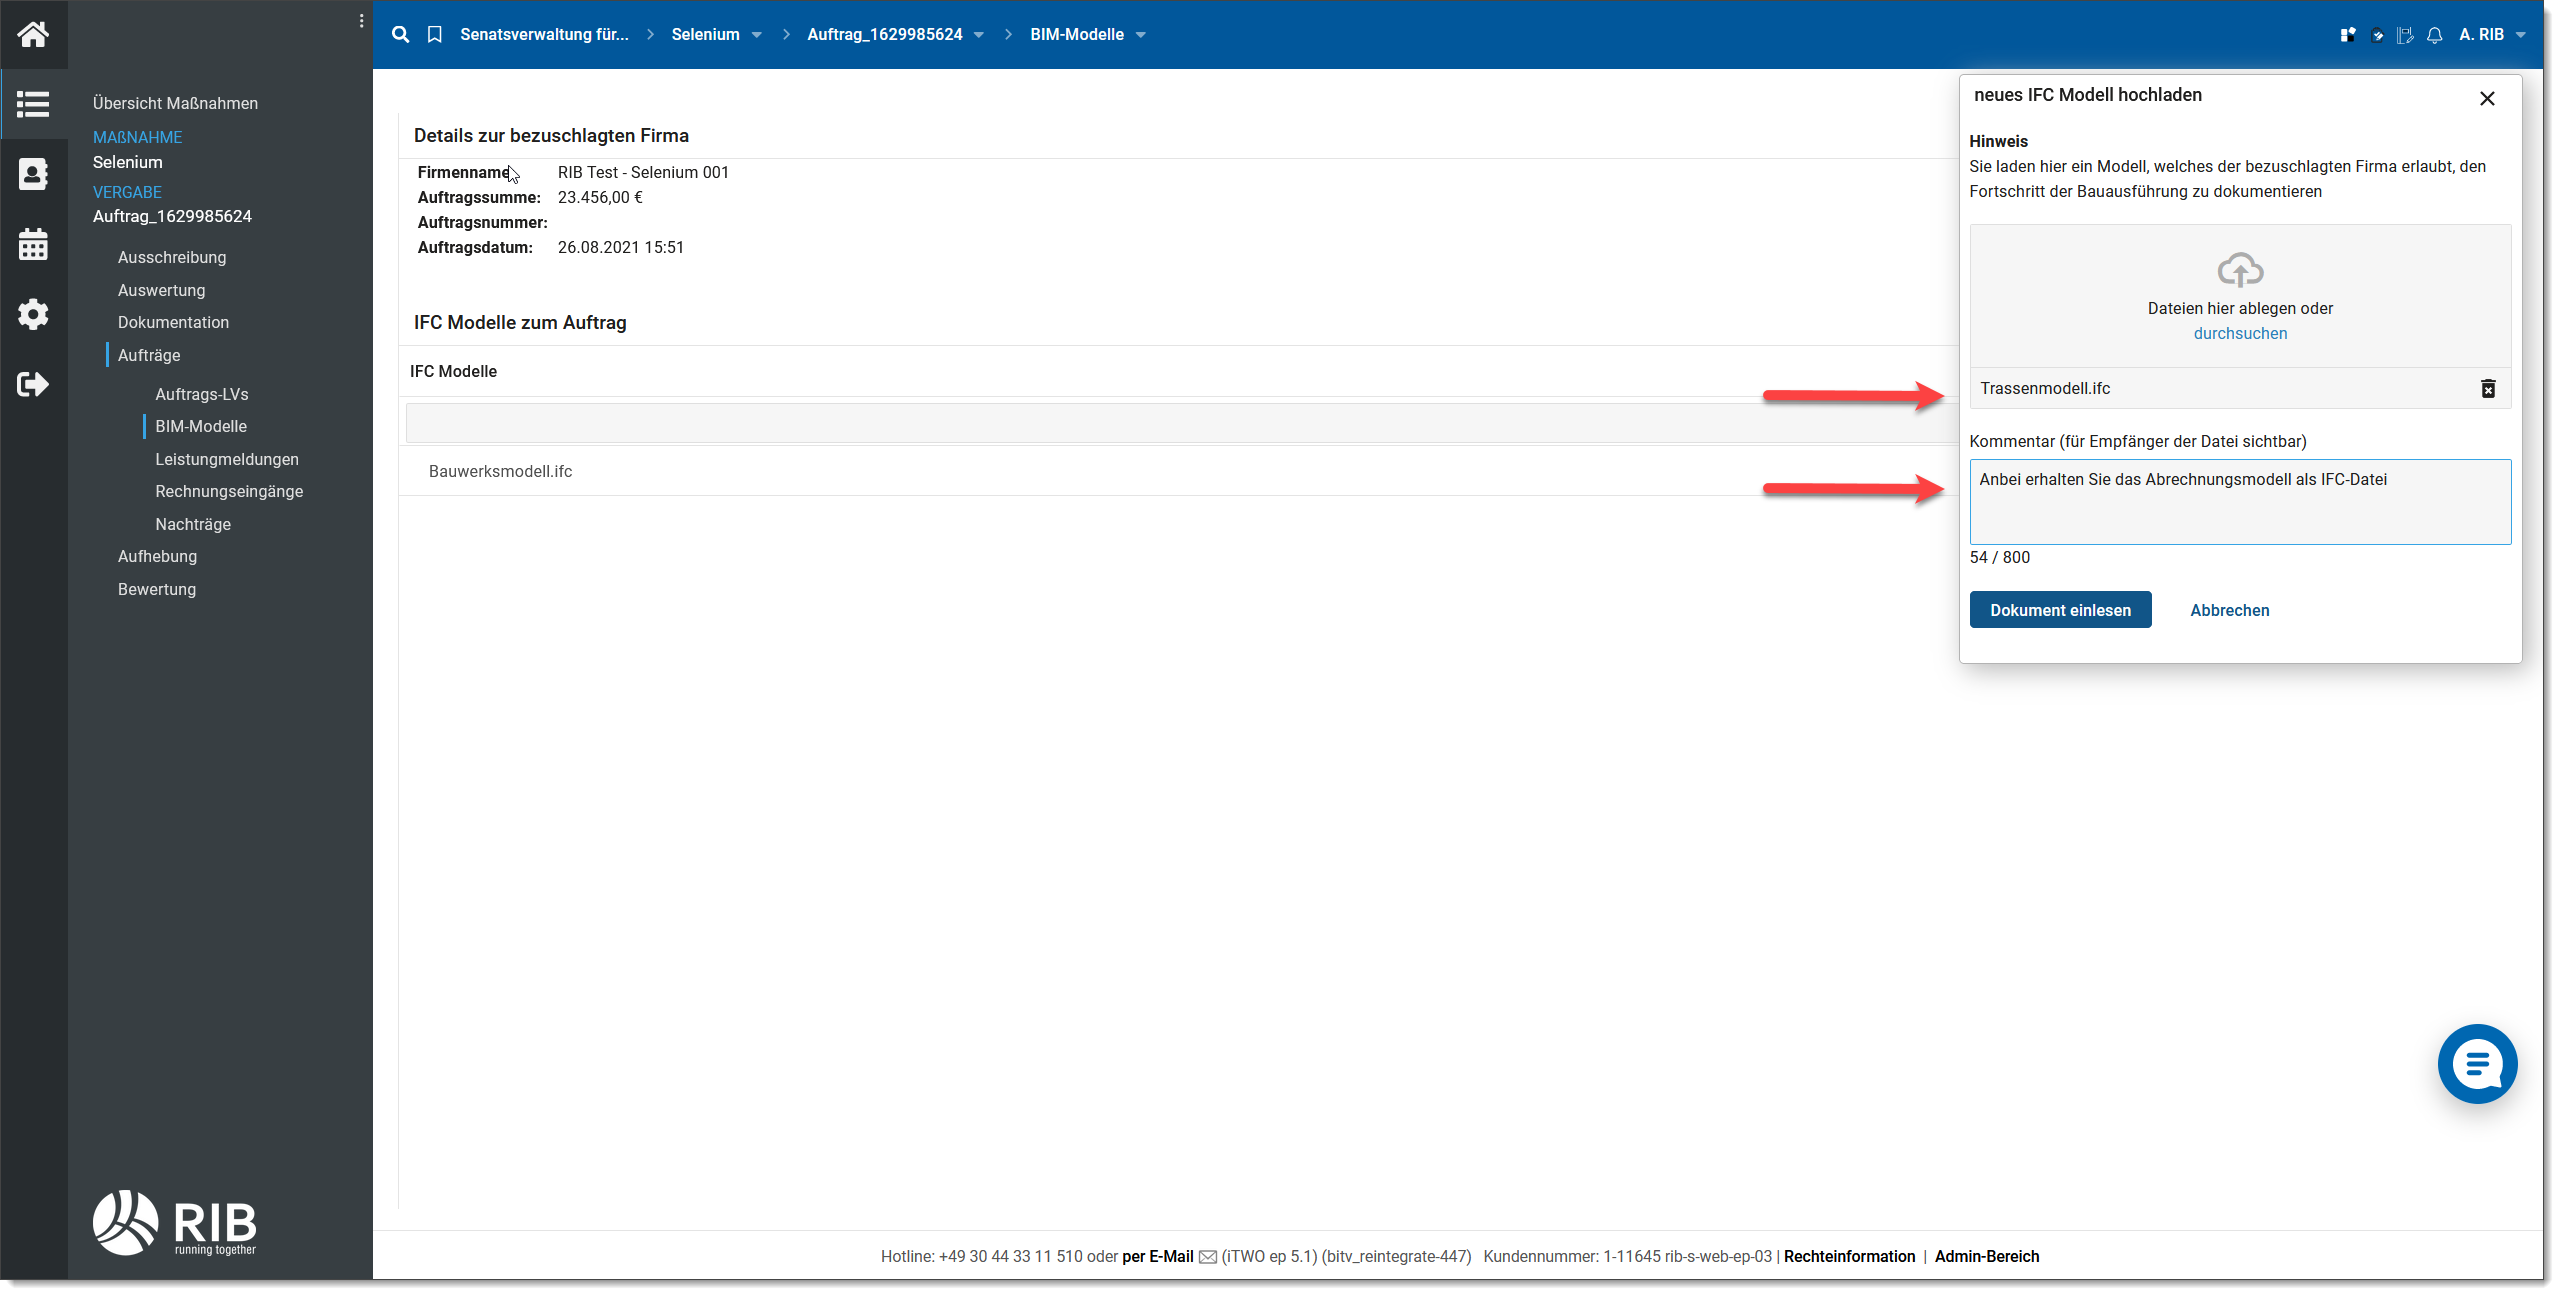Open the A. RIB user menu
The image size is (2559, 1295).
pyautogui.click(x=2492, y=35)
